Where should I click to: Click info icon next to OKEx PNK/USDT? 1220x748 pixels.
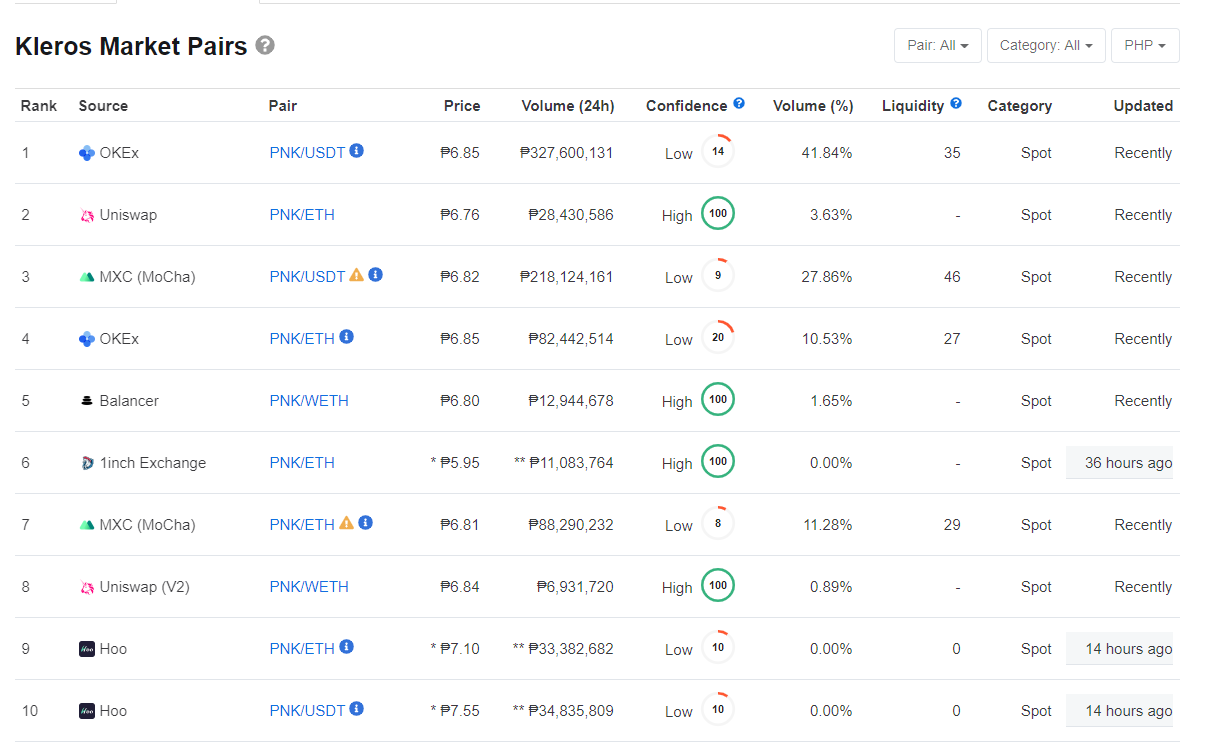[357, 151]
